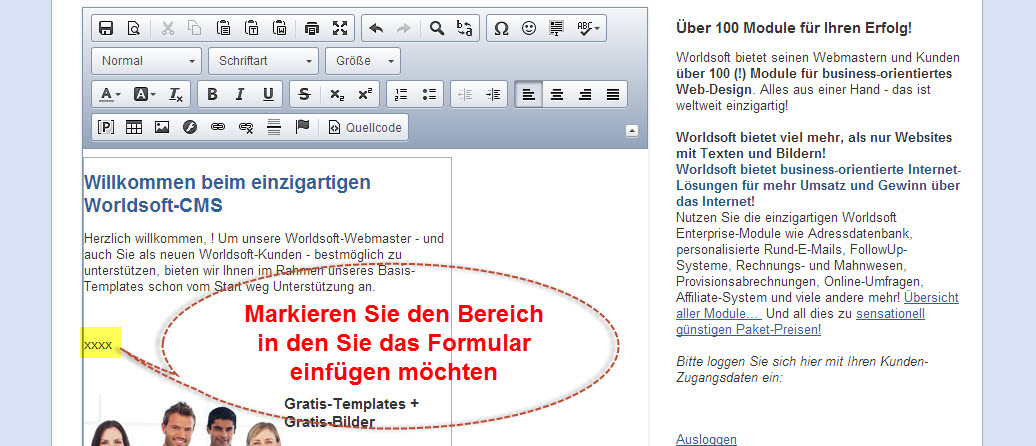Switch to Quellcode source view
This screenshot has width=1036, height=446.
[365, 128]
